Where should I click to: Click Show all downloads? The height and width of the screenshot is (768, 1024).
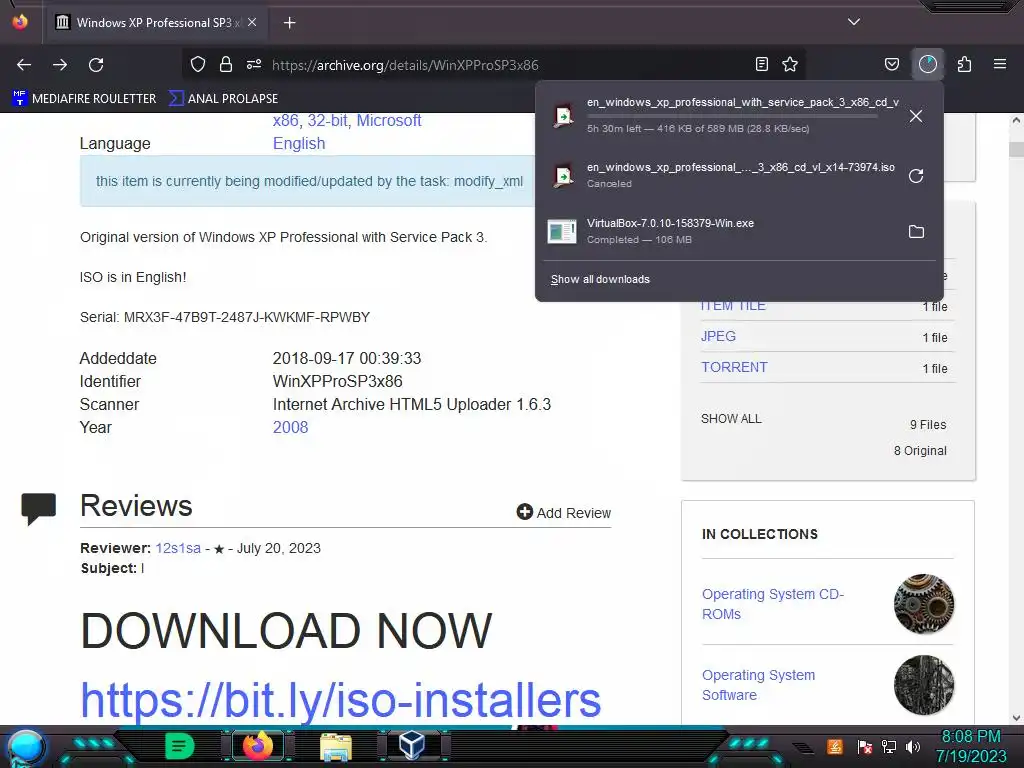tap(600, 280)
